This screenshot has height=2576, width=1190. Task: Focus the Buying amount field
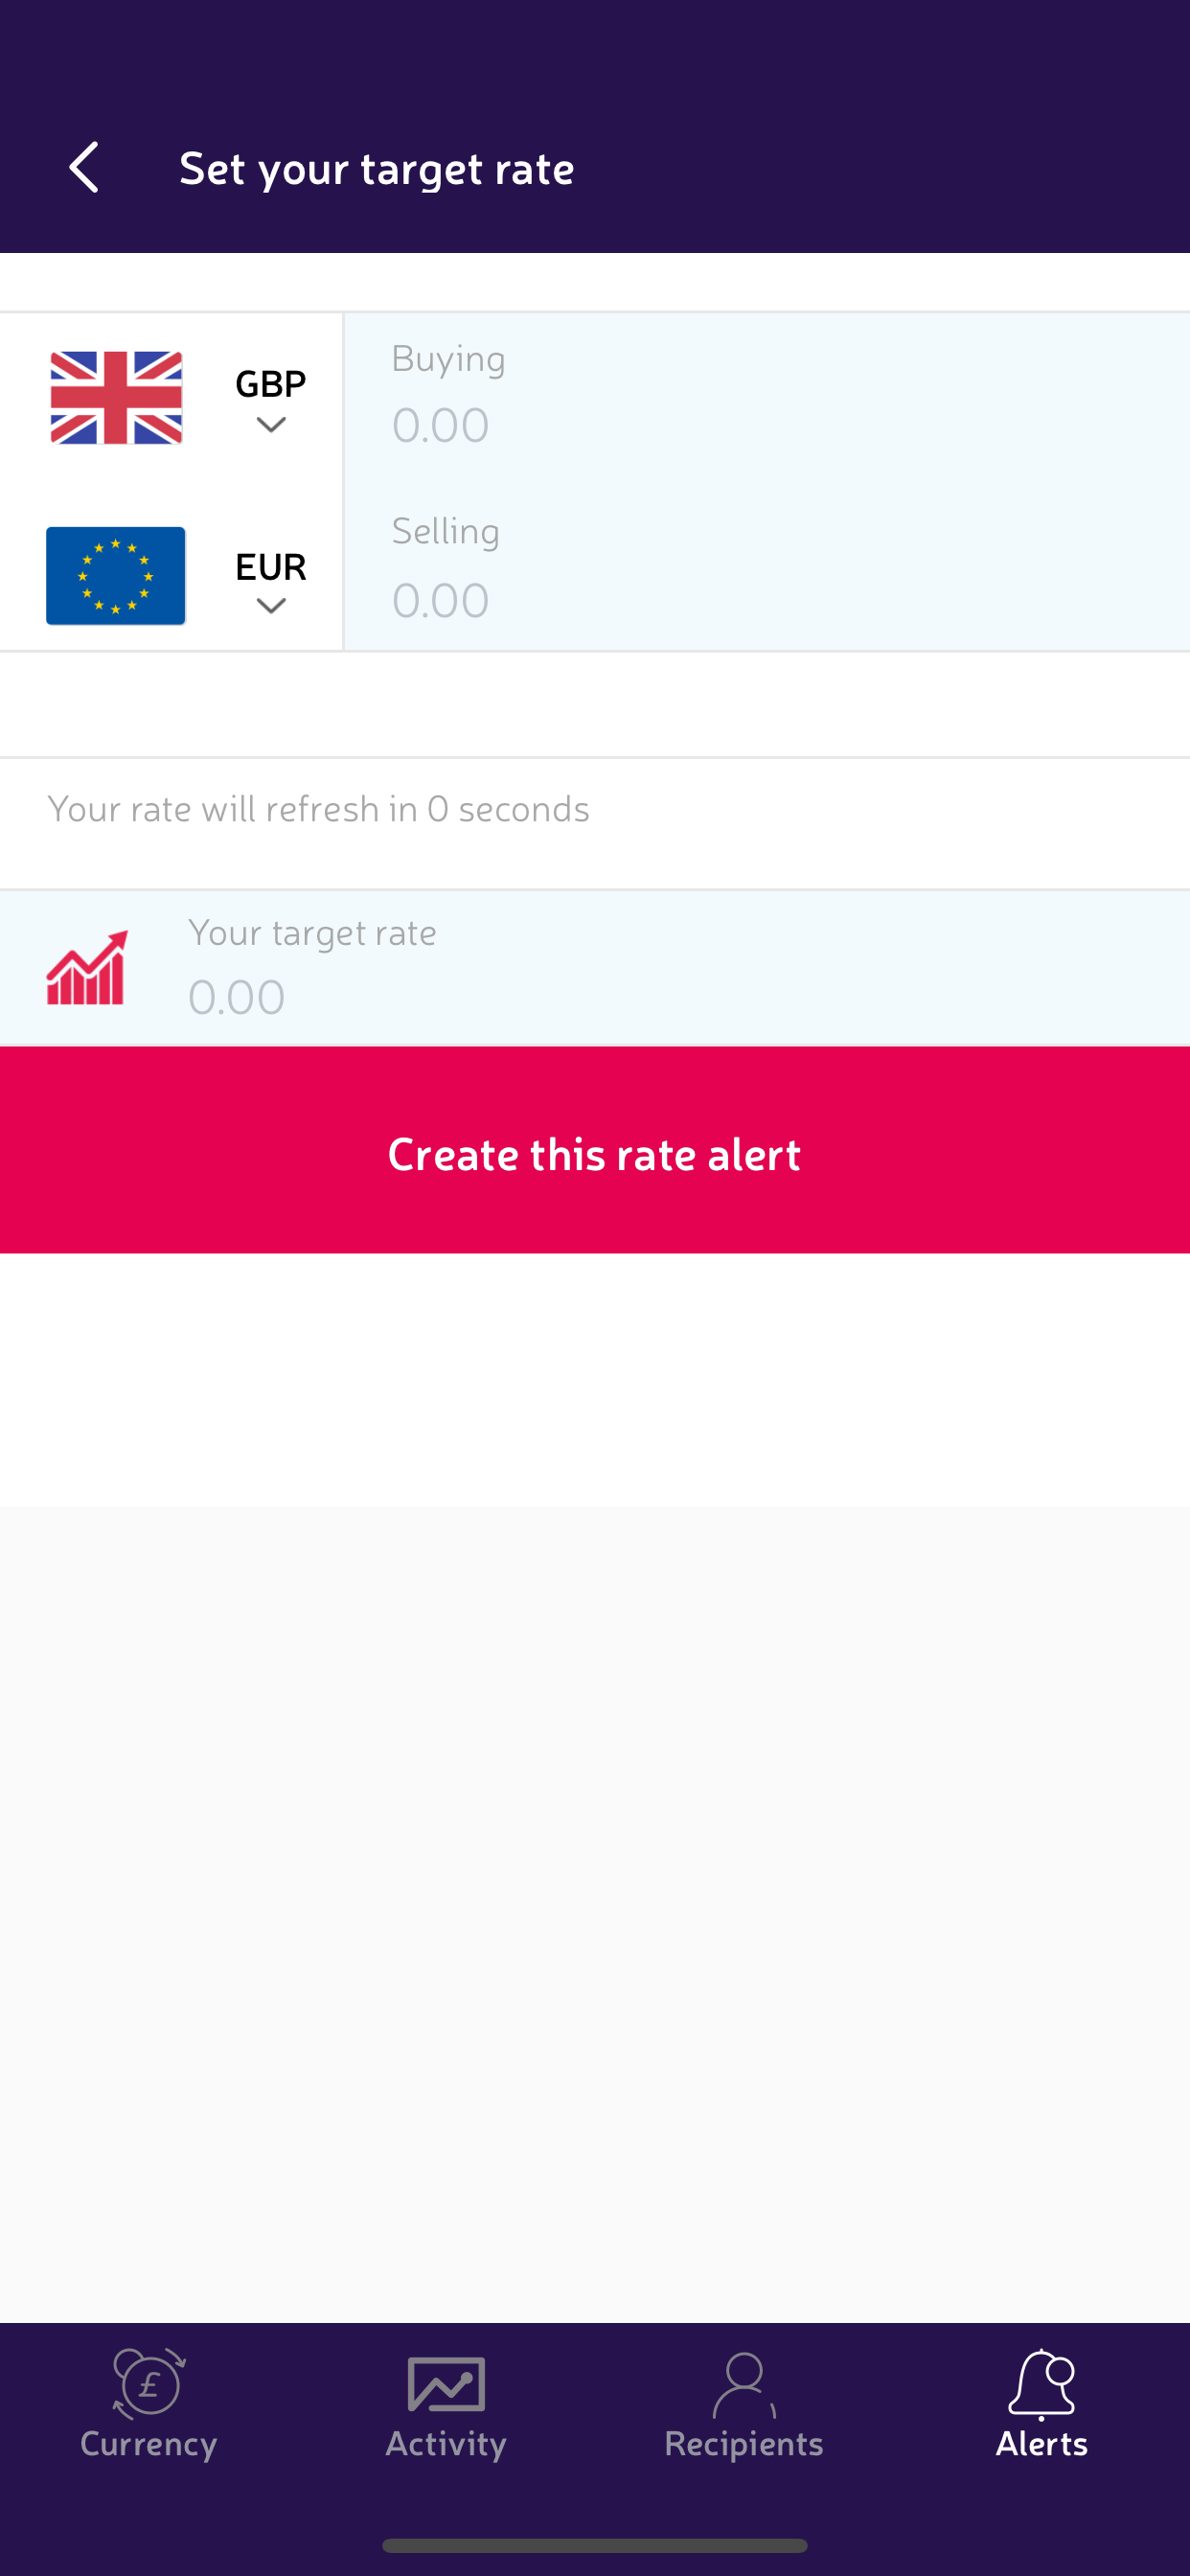click(766, 424)
